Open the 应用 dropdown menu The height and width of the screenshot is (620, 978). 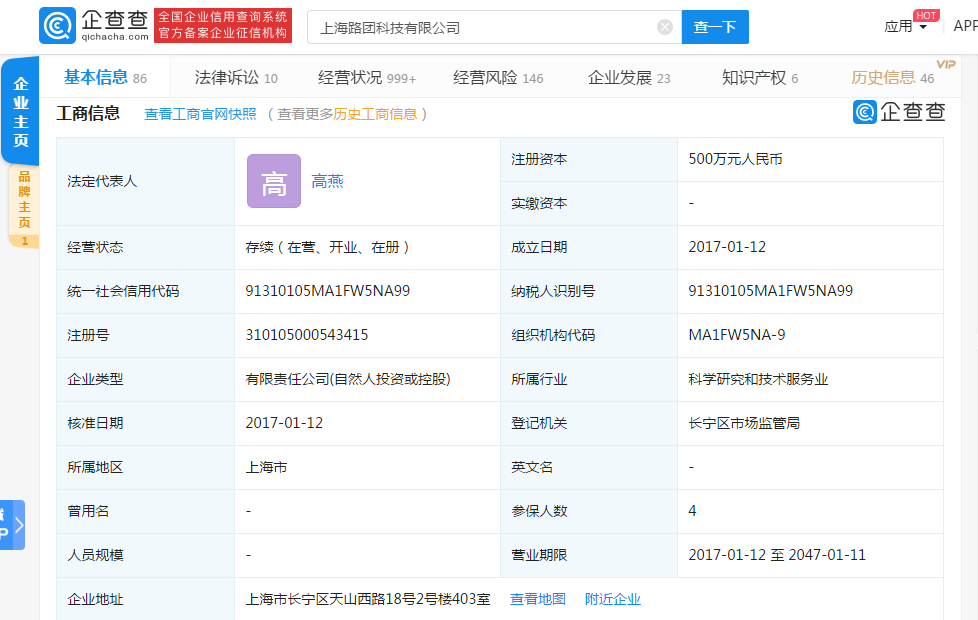(906, 26)
